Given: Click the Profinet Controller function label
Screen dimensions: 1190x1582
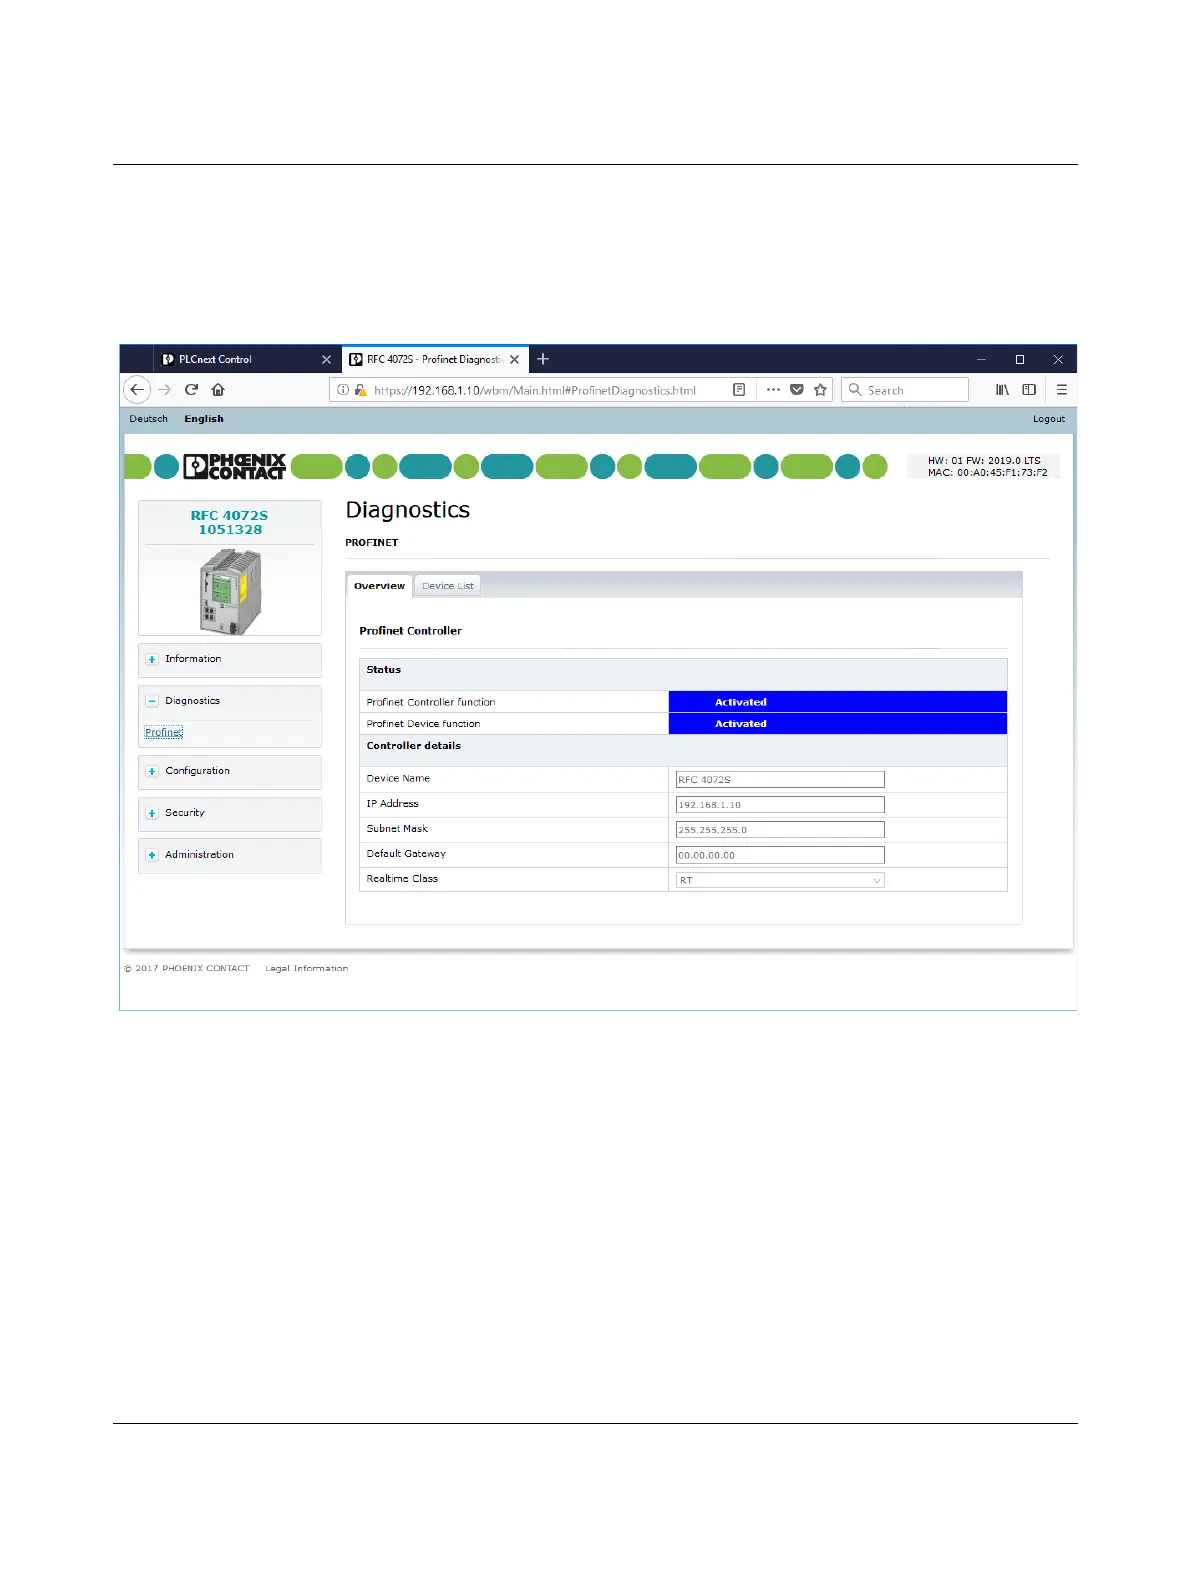Looking at the screenshot, I should (x=431, y=702).
